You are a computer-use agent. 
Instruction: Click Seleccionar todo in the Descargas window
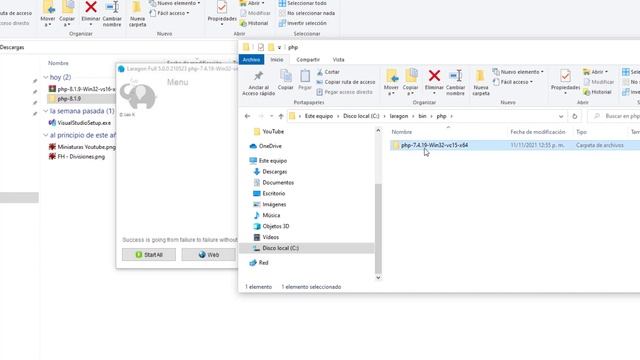pos(302,3)
